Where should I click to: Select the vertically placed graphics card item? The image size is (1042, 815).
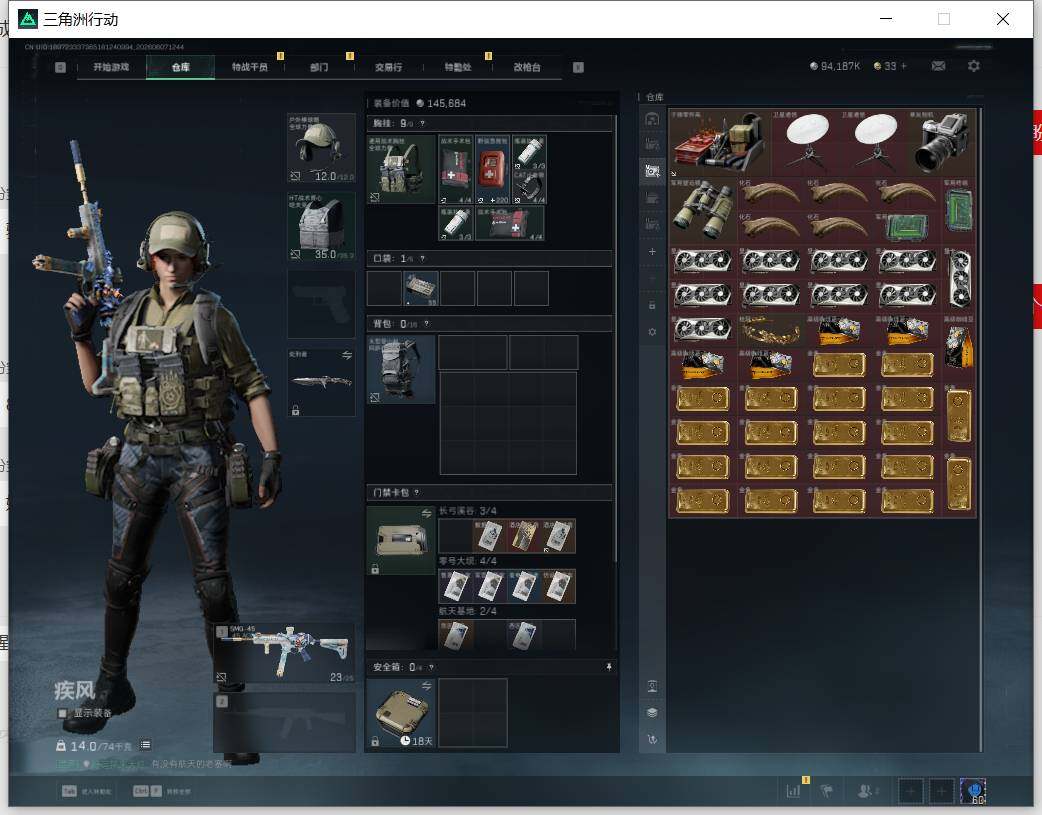959,279
